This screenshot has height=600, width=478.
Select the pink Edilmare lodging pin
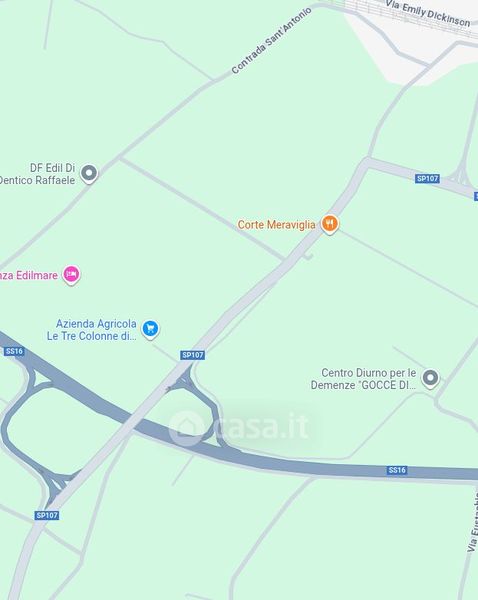[71, 275]
